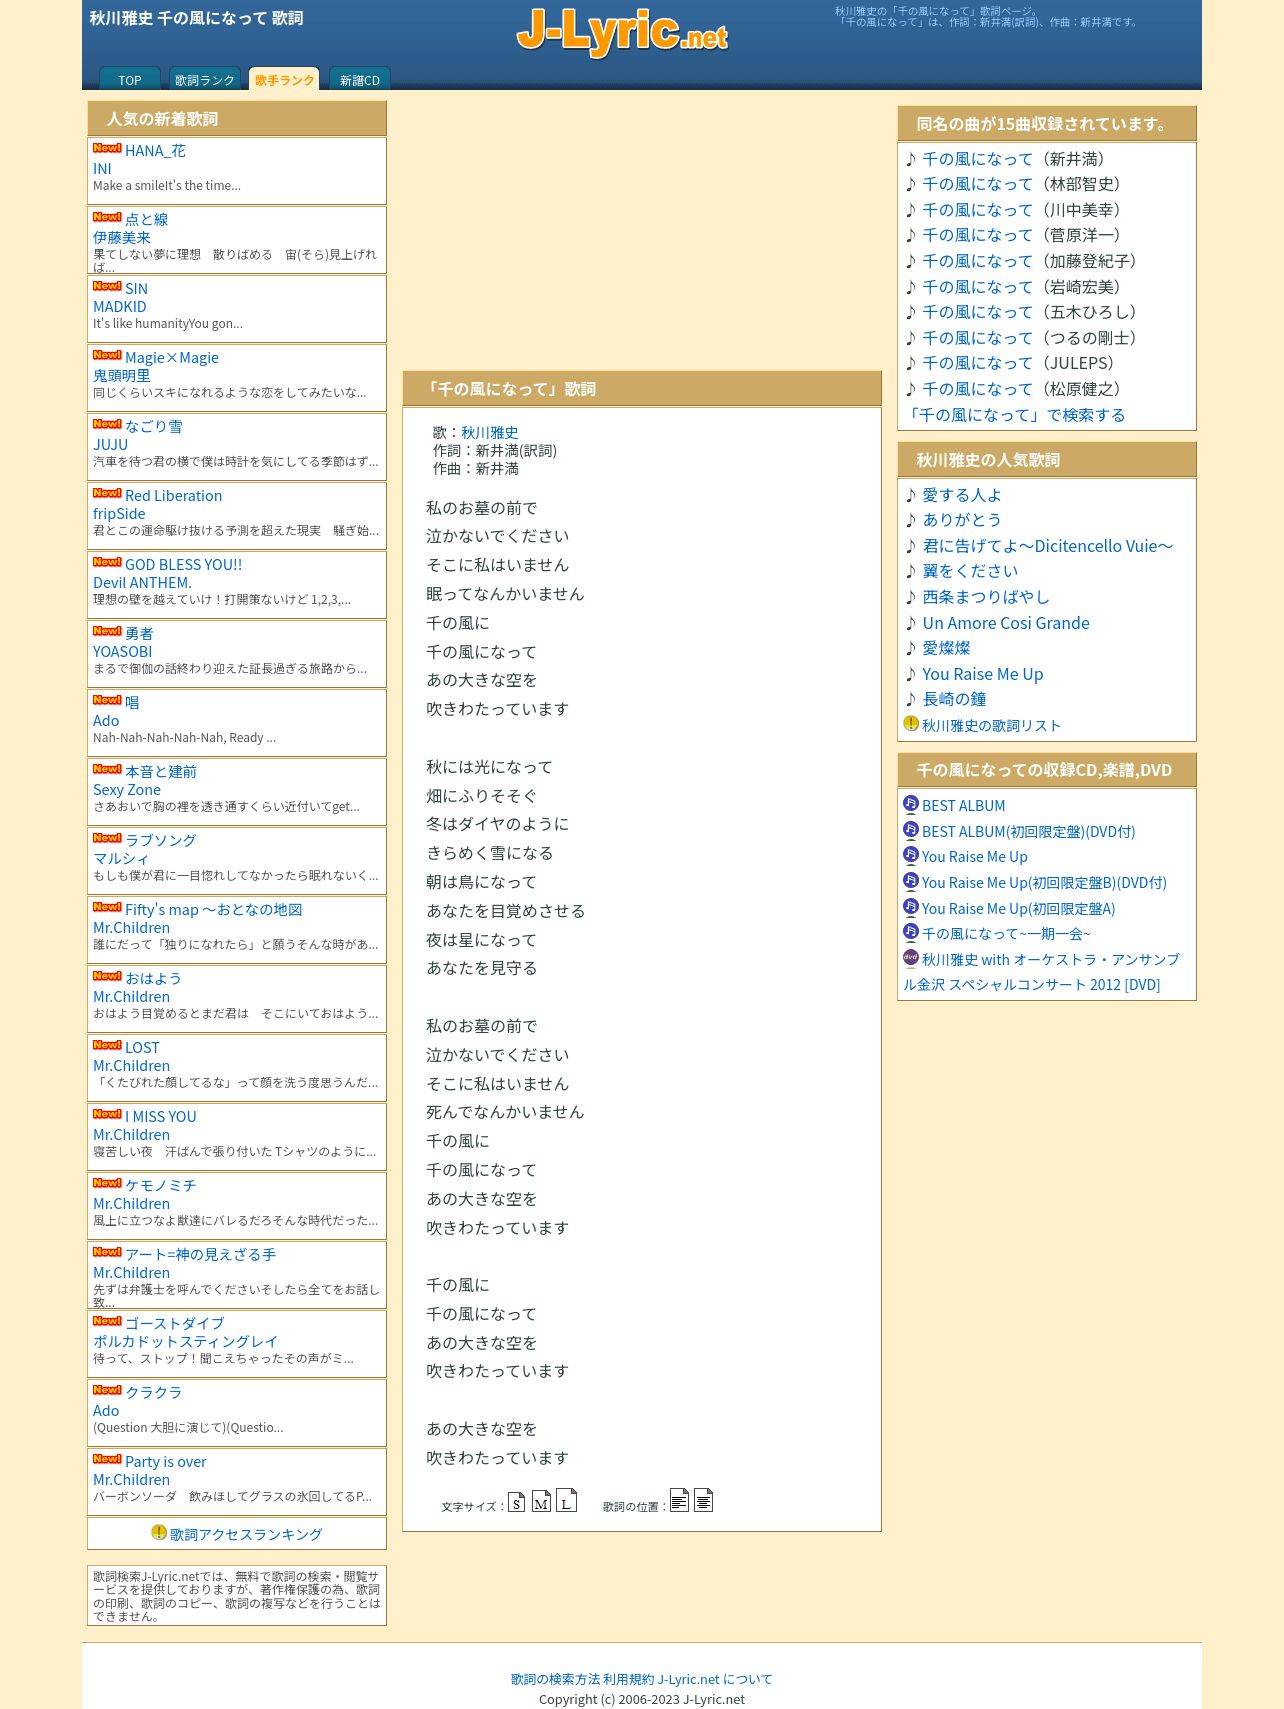The width and height of the screenshot is (1284, 1709).
Task: Align lyrics to the center
Action: tap(703, 1500)
